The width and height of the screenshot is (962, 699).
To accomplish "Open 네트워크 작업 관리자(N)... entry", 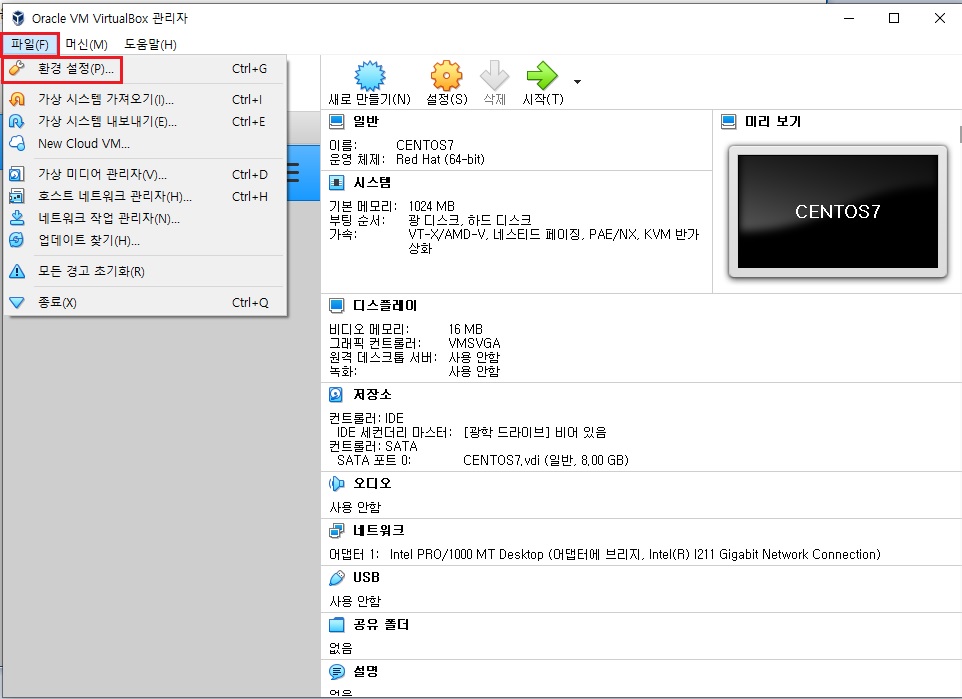I will (x=145, y=218).
